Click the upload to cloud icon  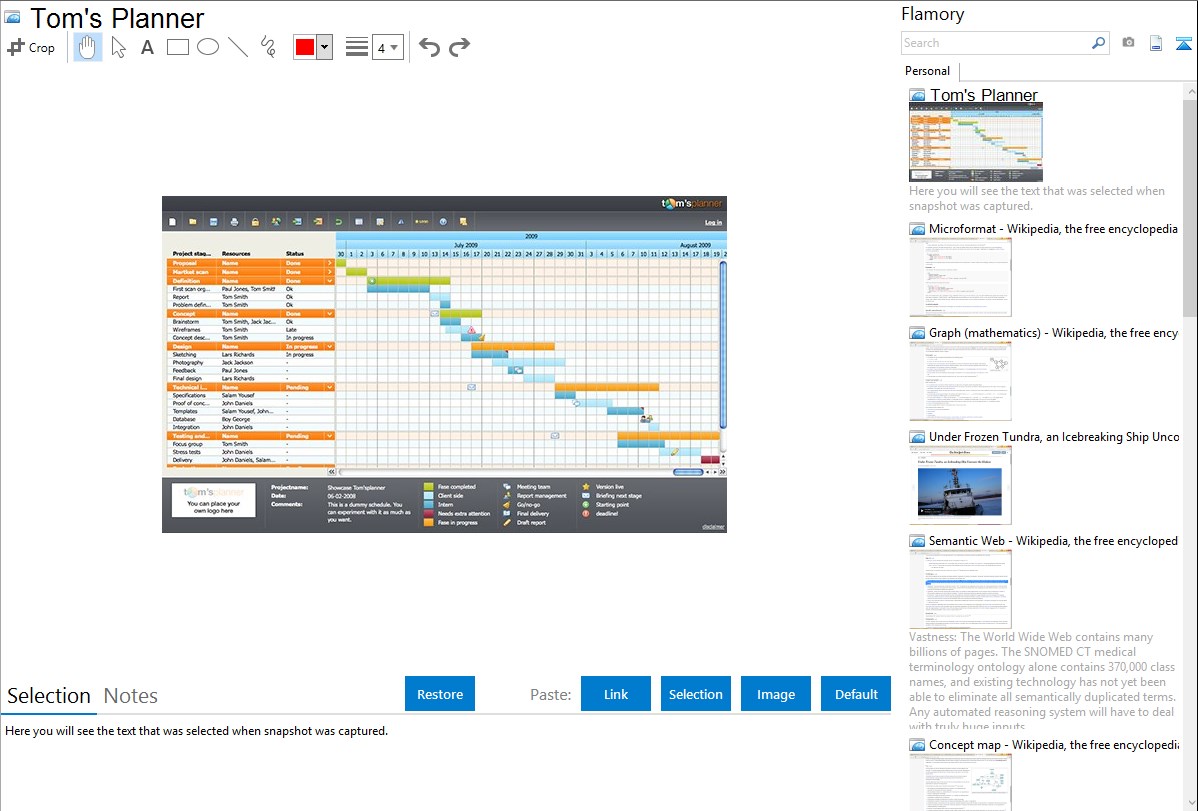(x=1183, y=44)
